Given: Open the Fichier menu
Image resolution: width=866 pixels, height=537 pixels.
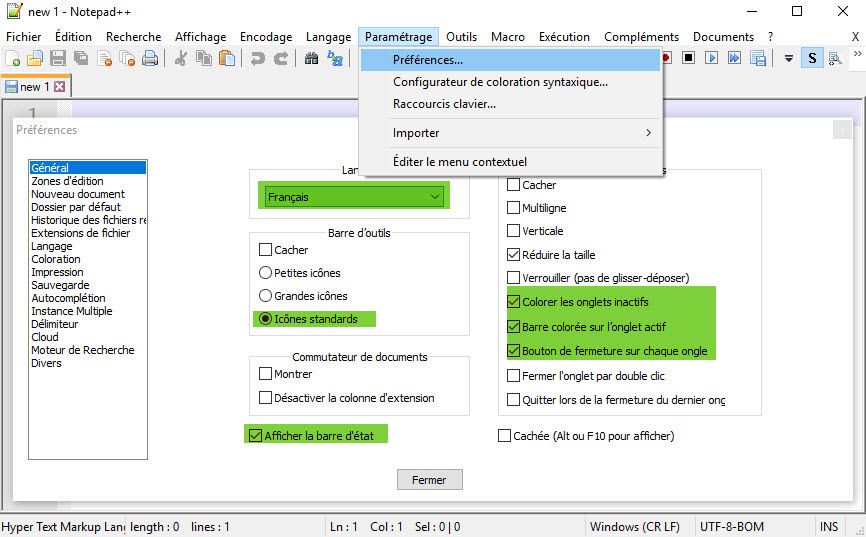Looking at the screenshot, I should [24, 37].
